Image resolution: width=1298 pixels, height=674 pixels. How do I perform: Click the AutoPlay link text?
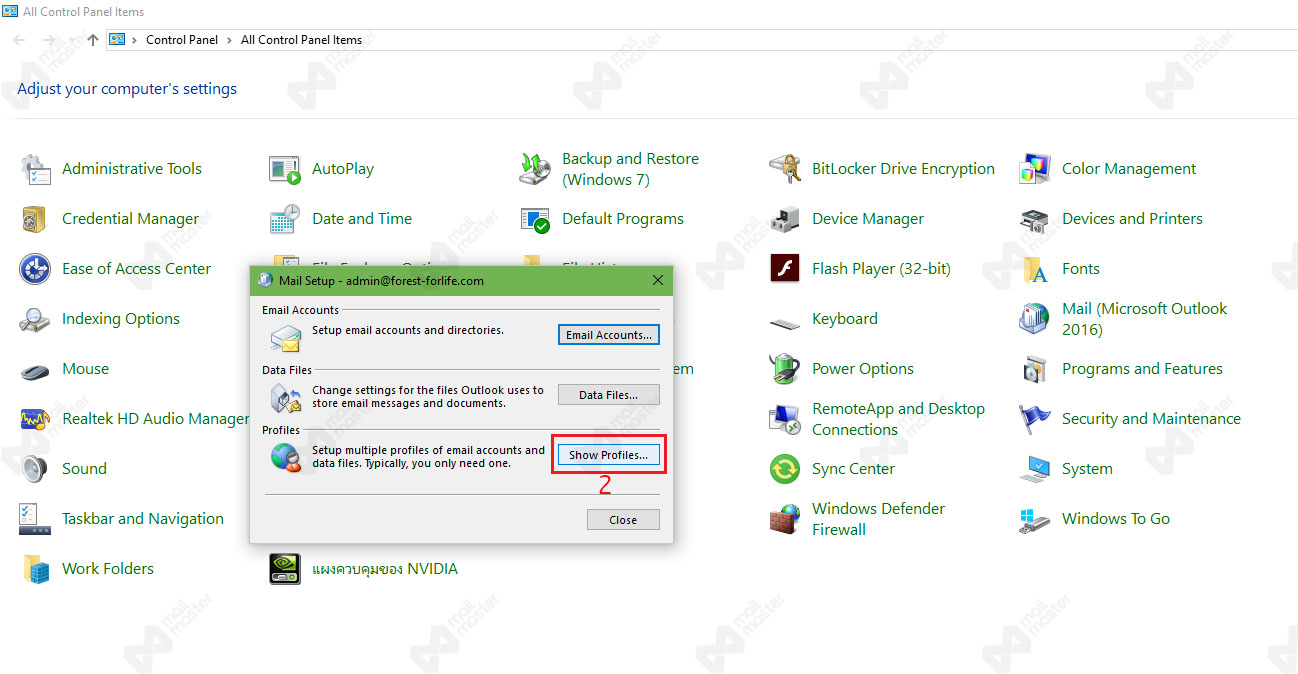click(343, 169)
